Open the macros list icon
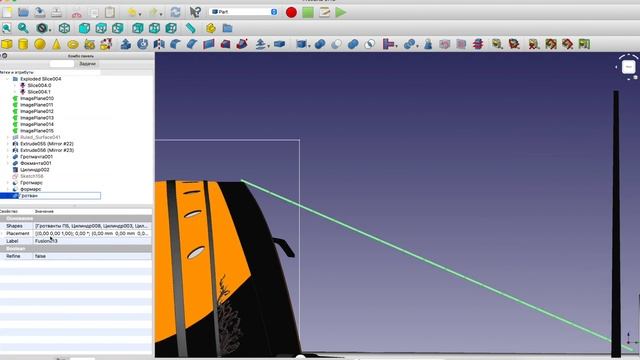This screenshot has height=360, width=640. [x=324, y=12]
